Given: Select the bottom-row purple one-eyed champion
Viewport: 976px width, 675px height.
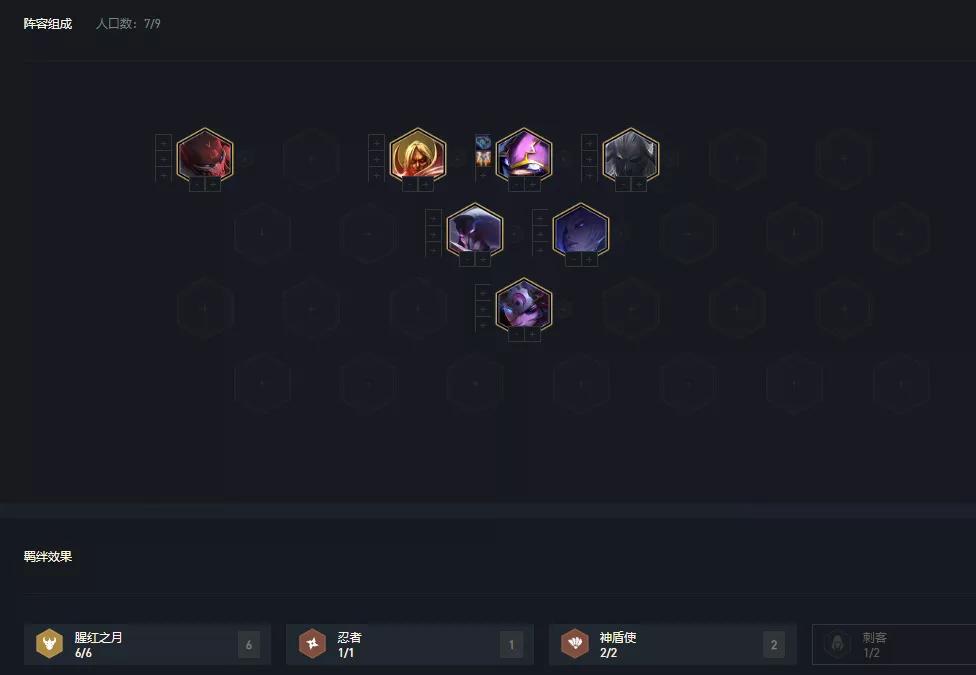Looking at the screenshot, I should click(524, 305).
